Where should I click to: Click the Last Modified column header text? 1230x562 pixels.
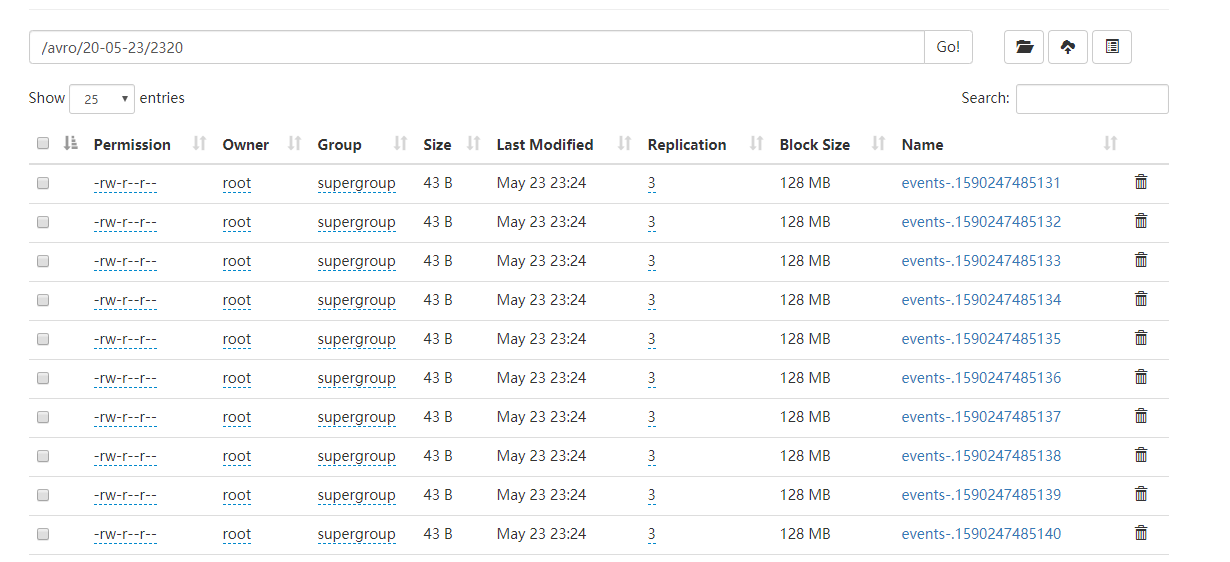[545, 145]
